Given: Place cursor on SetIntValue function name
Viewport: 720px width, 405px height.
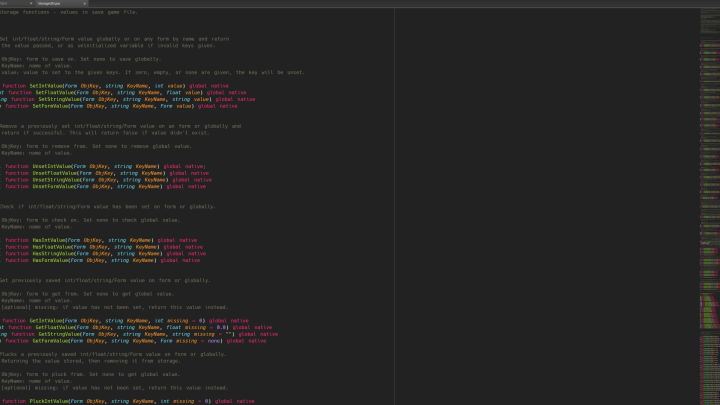Looking at the screenshot, I should 46,86.
